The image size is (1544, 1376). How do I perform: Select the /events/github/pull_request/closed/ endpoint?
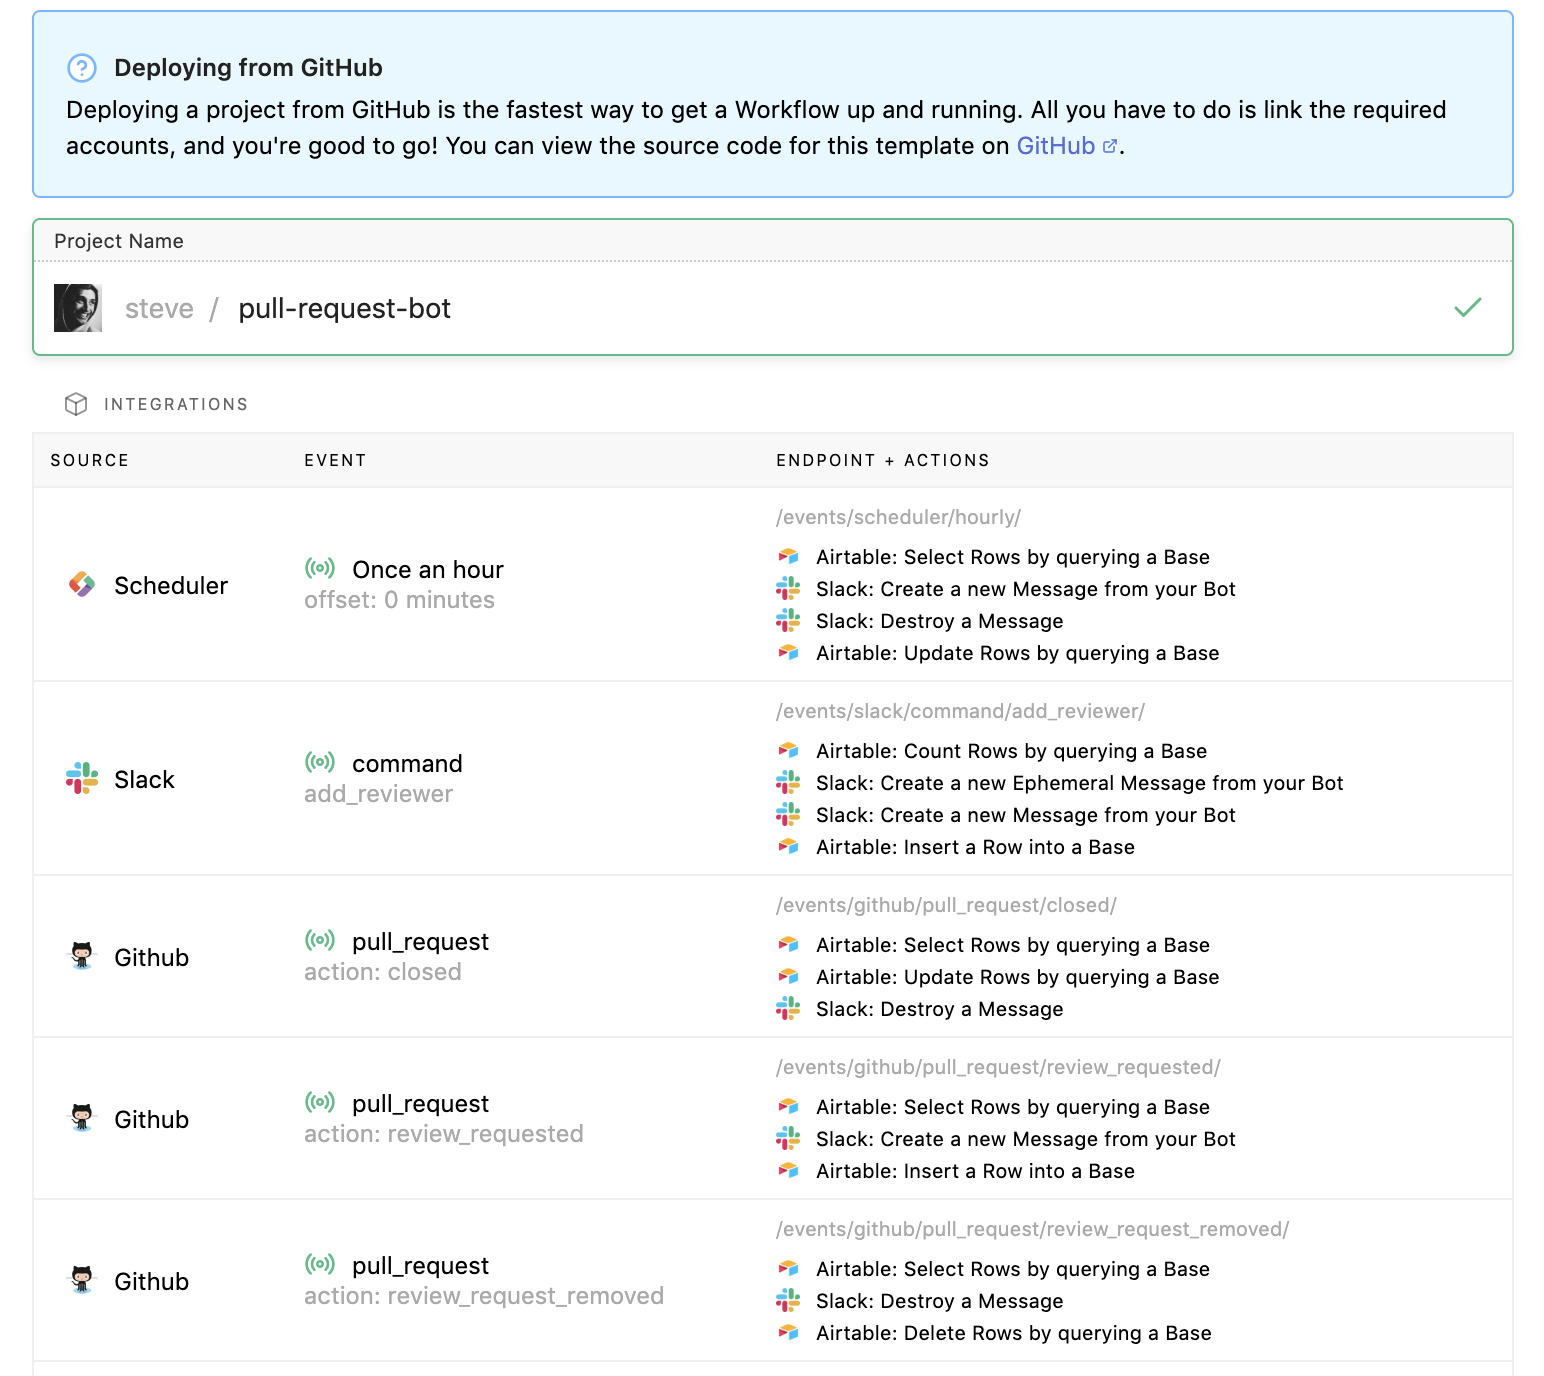click(x=946, y=905)
